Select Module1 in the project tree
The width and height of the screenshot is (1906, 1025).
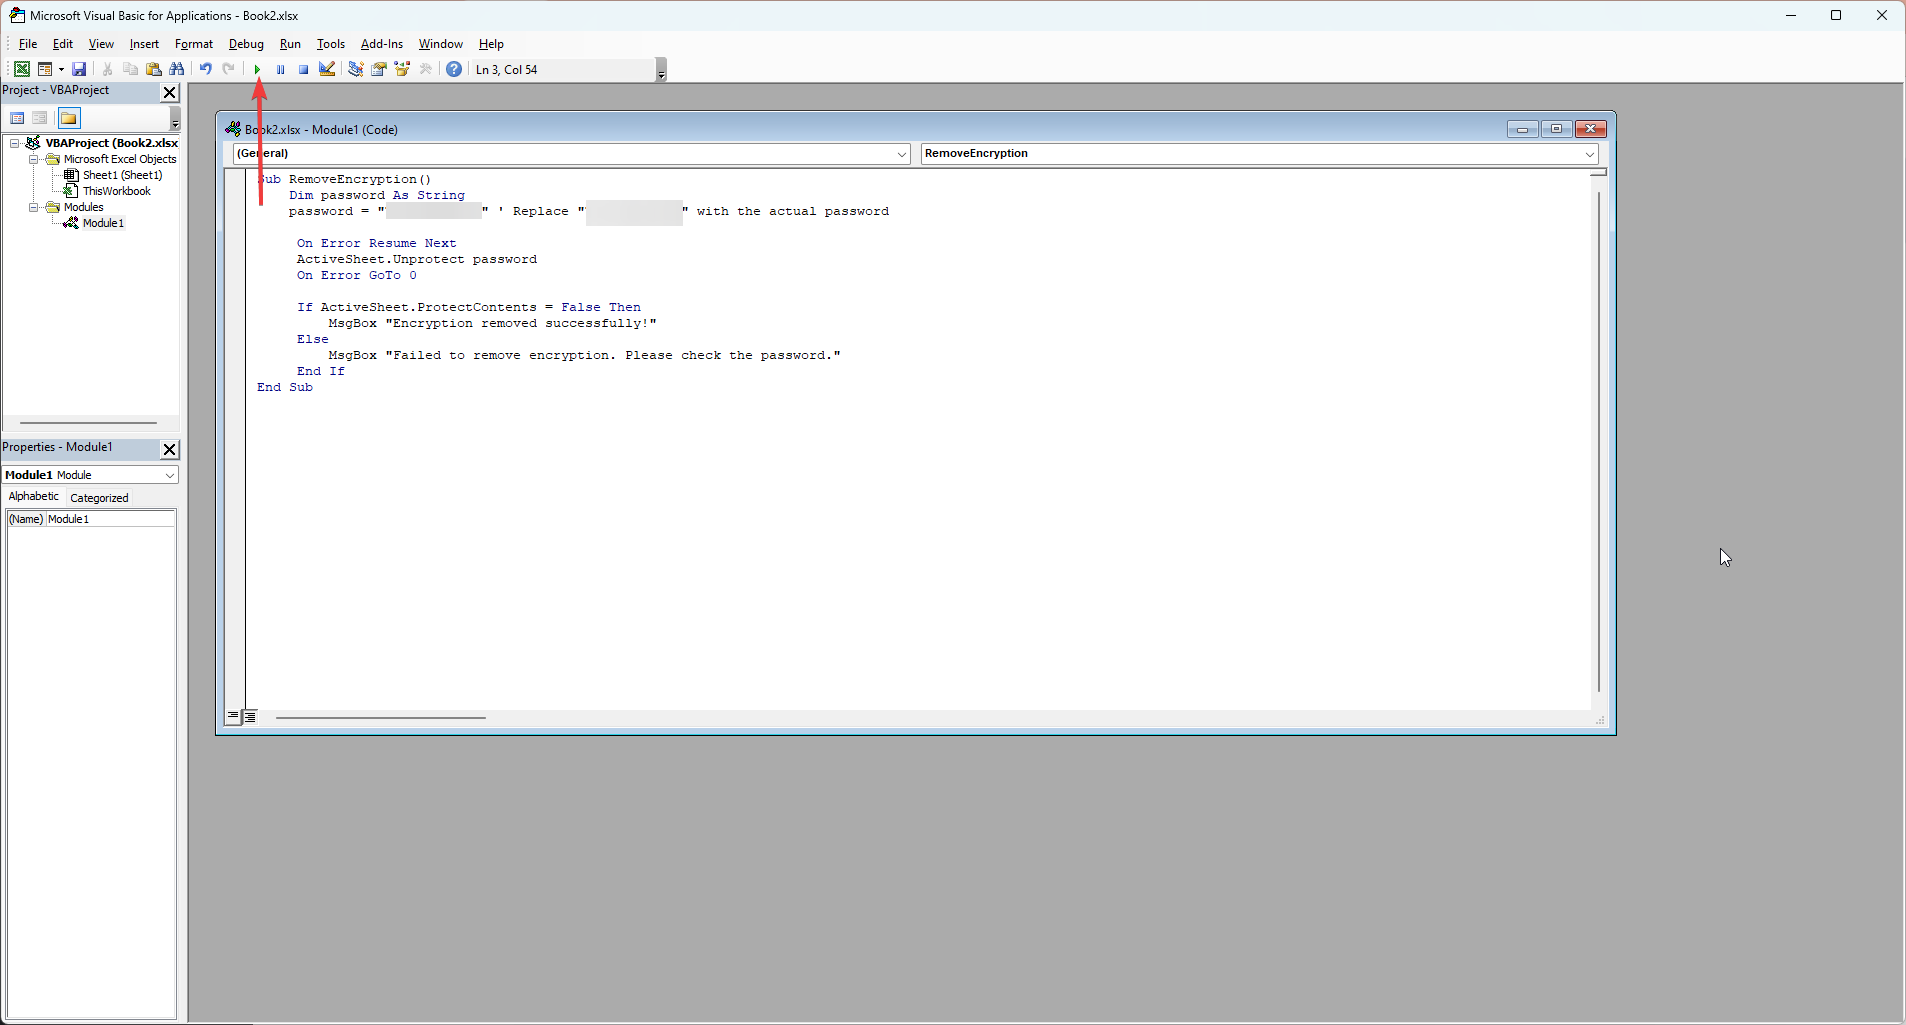103,223
